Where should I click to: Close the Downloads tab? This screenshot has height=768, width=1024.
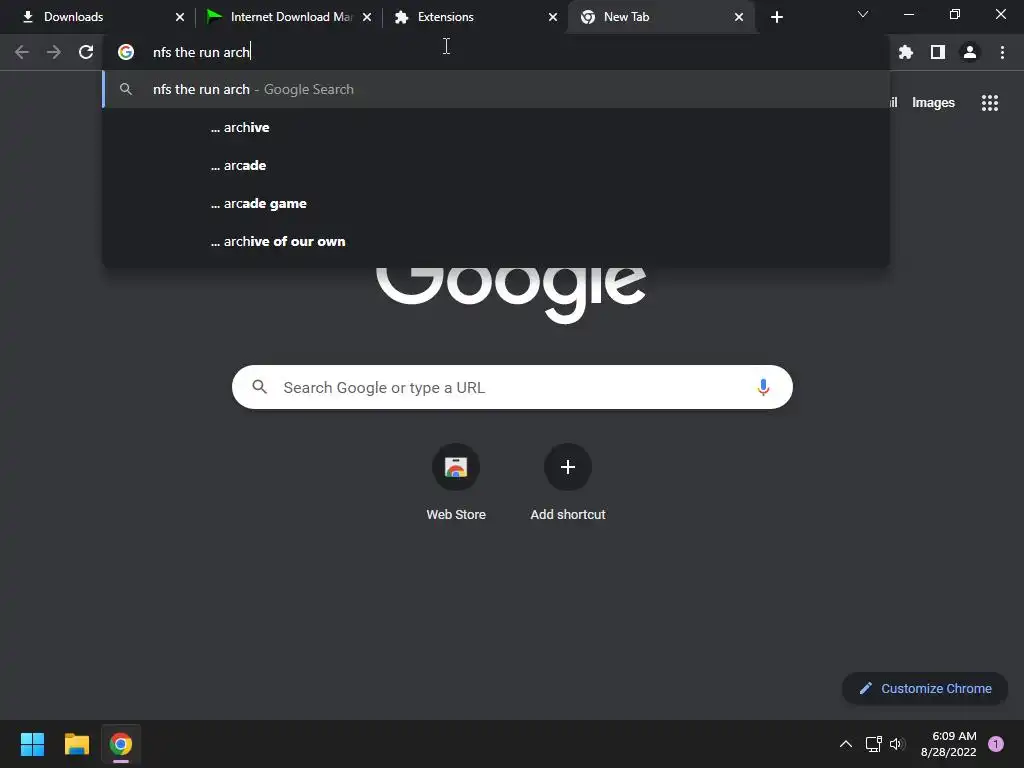pyautogui.click(x=180, y=17)
